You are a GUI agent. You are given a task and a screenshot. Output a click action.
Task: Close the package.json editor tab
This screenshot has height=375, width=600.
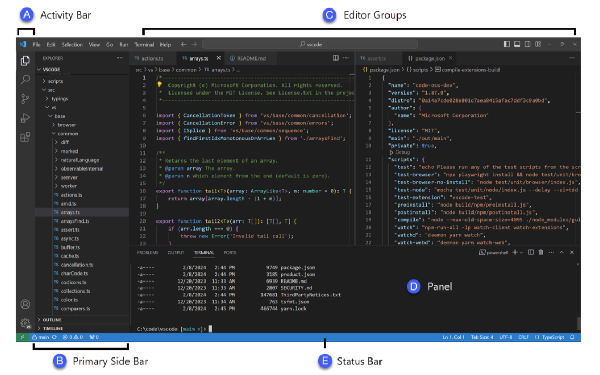pos(451,58)
